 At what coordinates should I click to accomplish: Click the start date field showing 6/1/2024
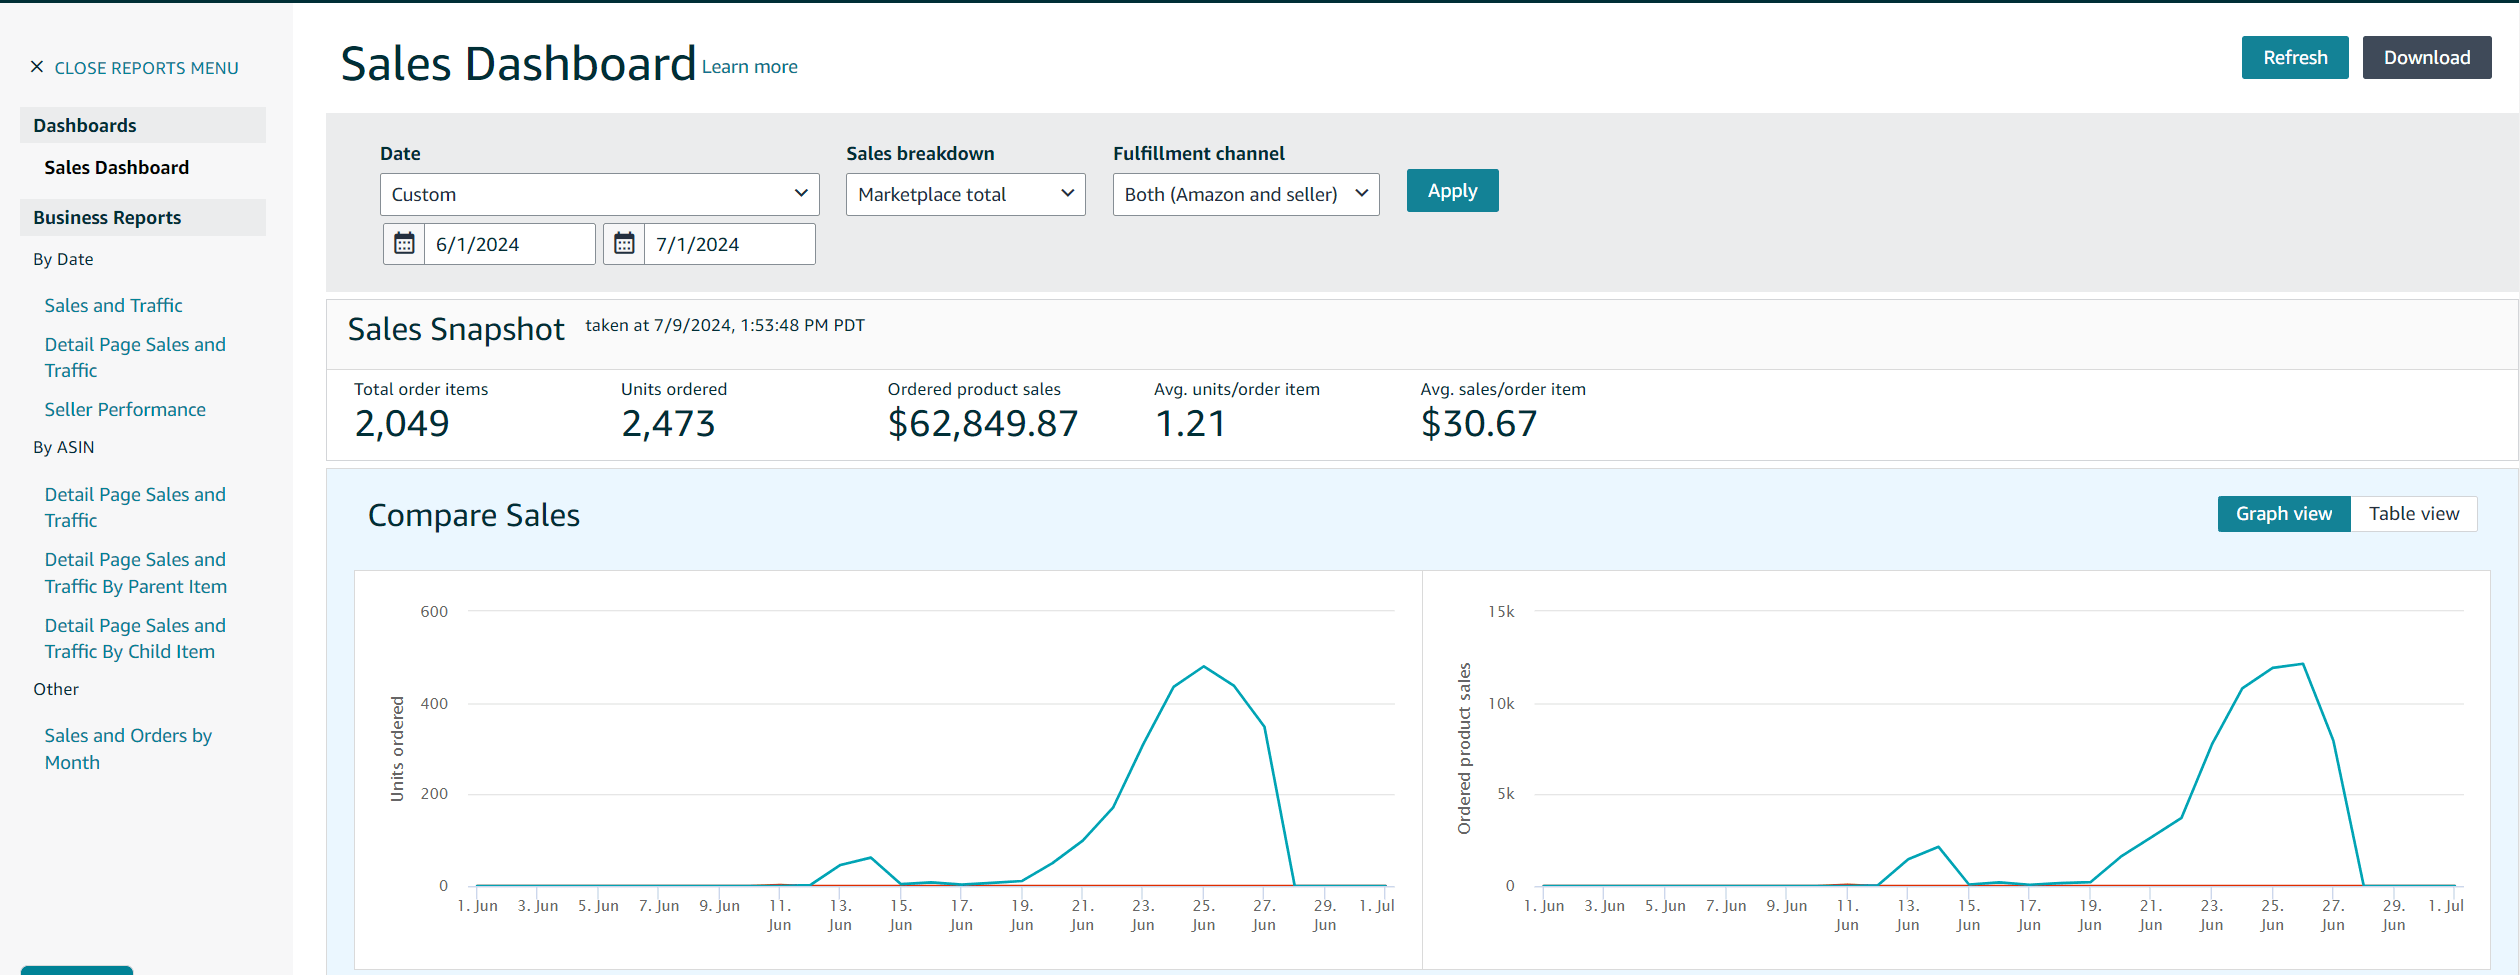(509, 244)
